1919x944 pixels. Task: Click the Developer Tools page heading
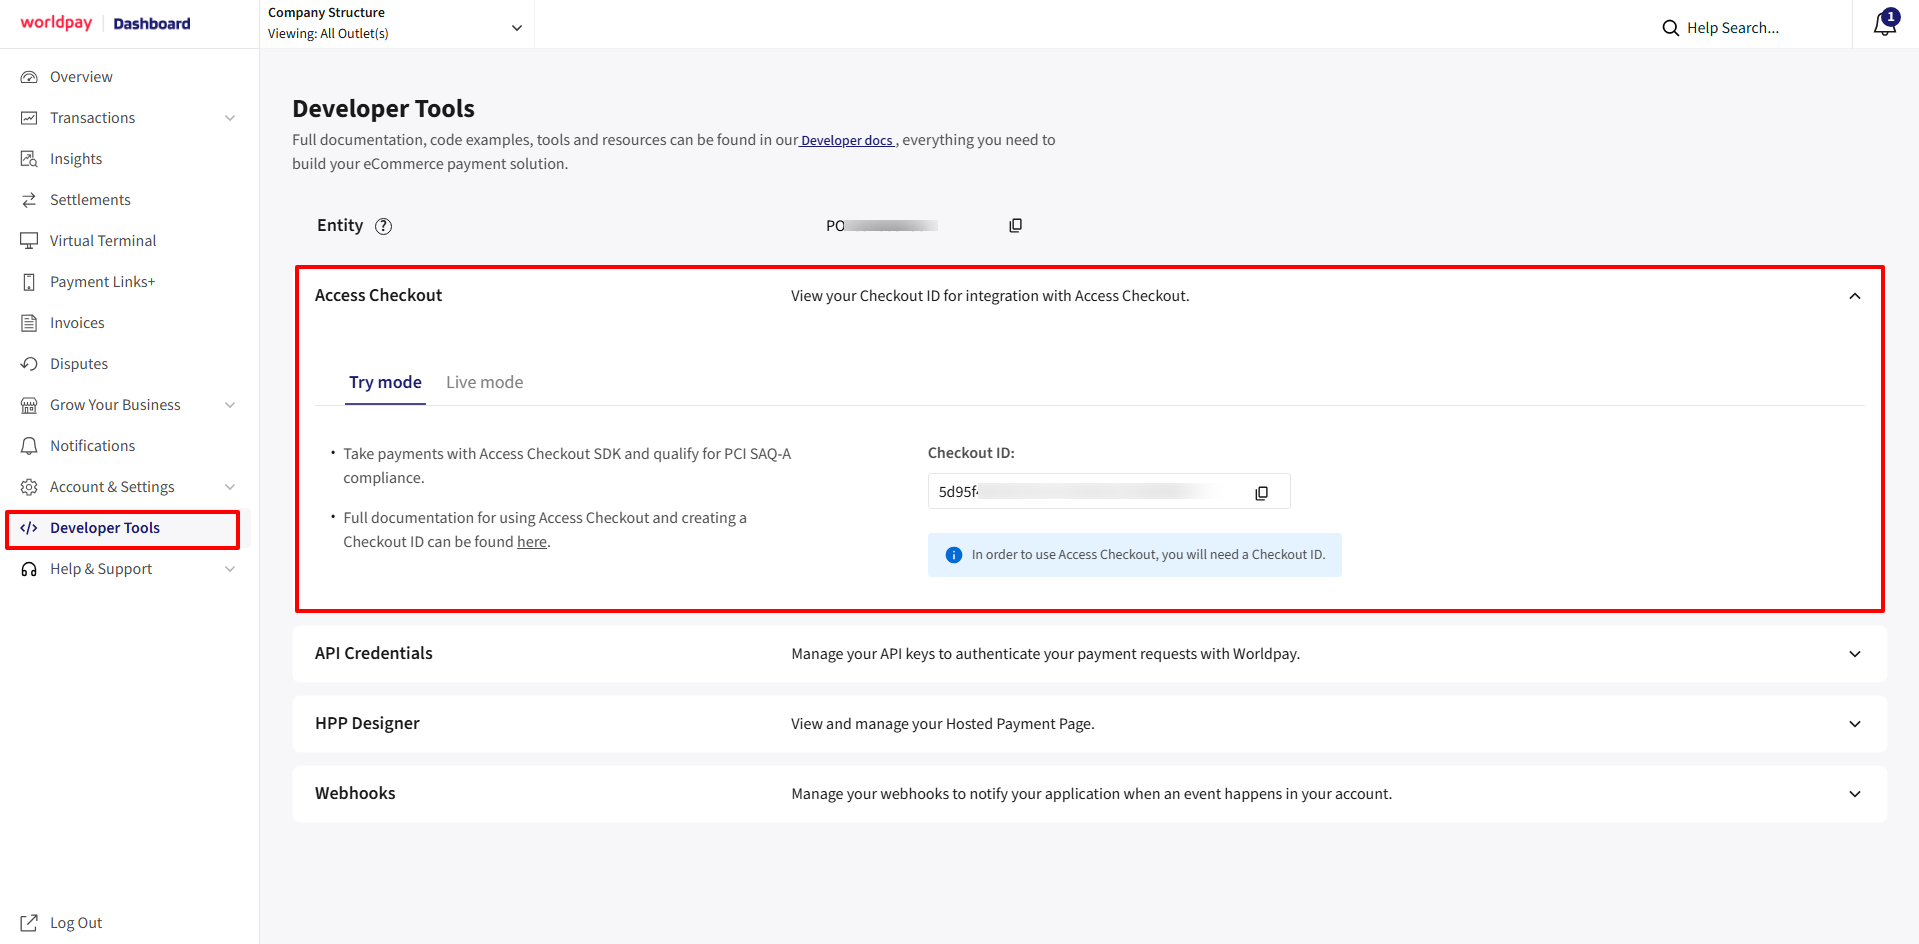coord(383,108)
